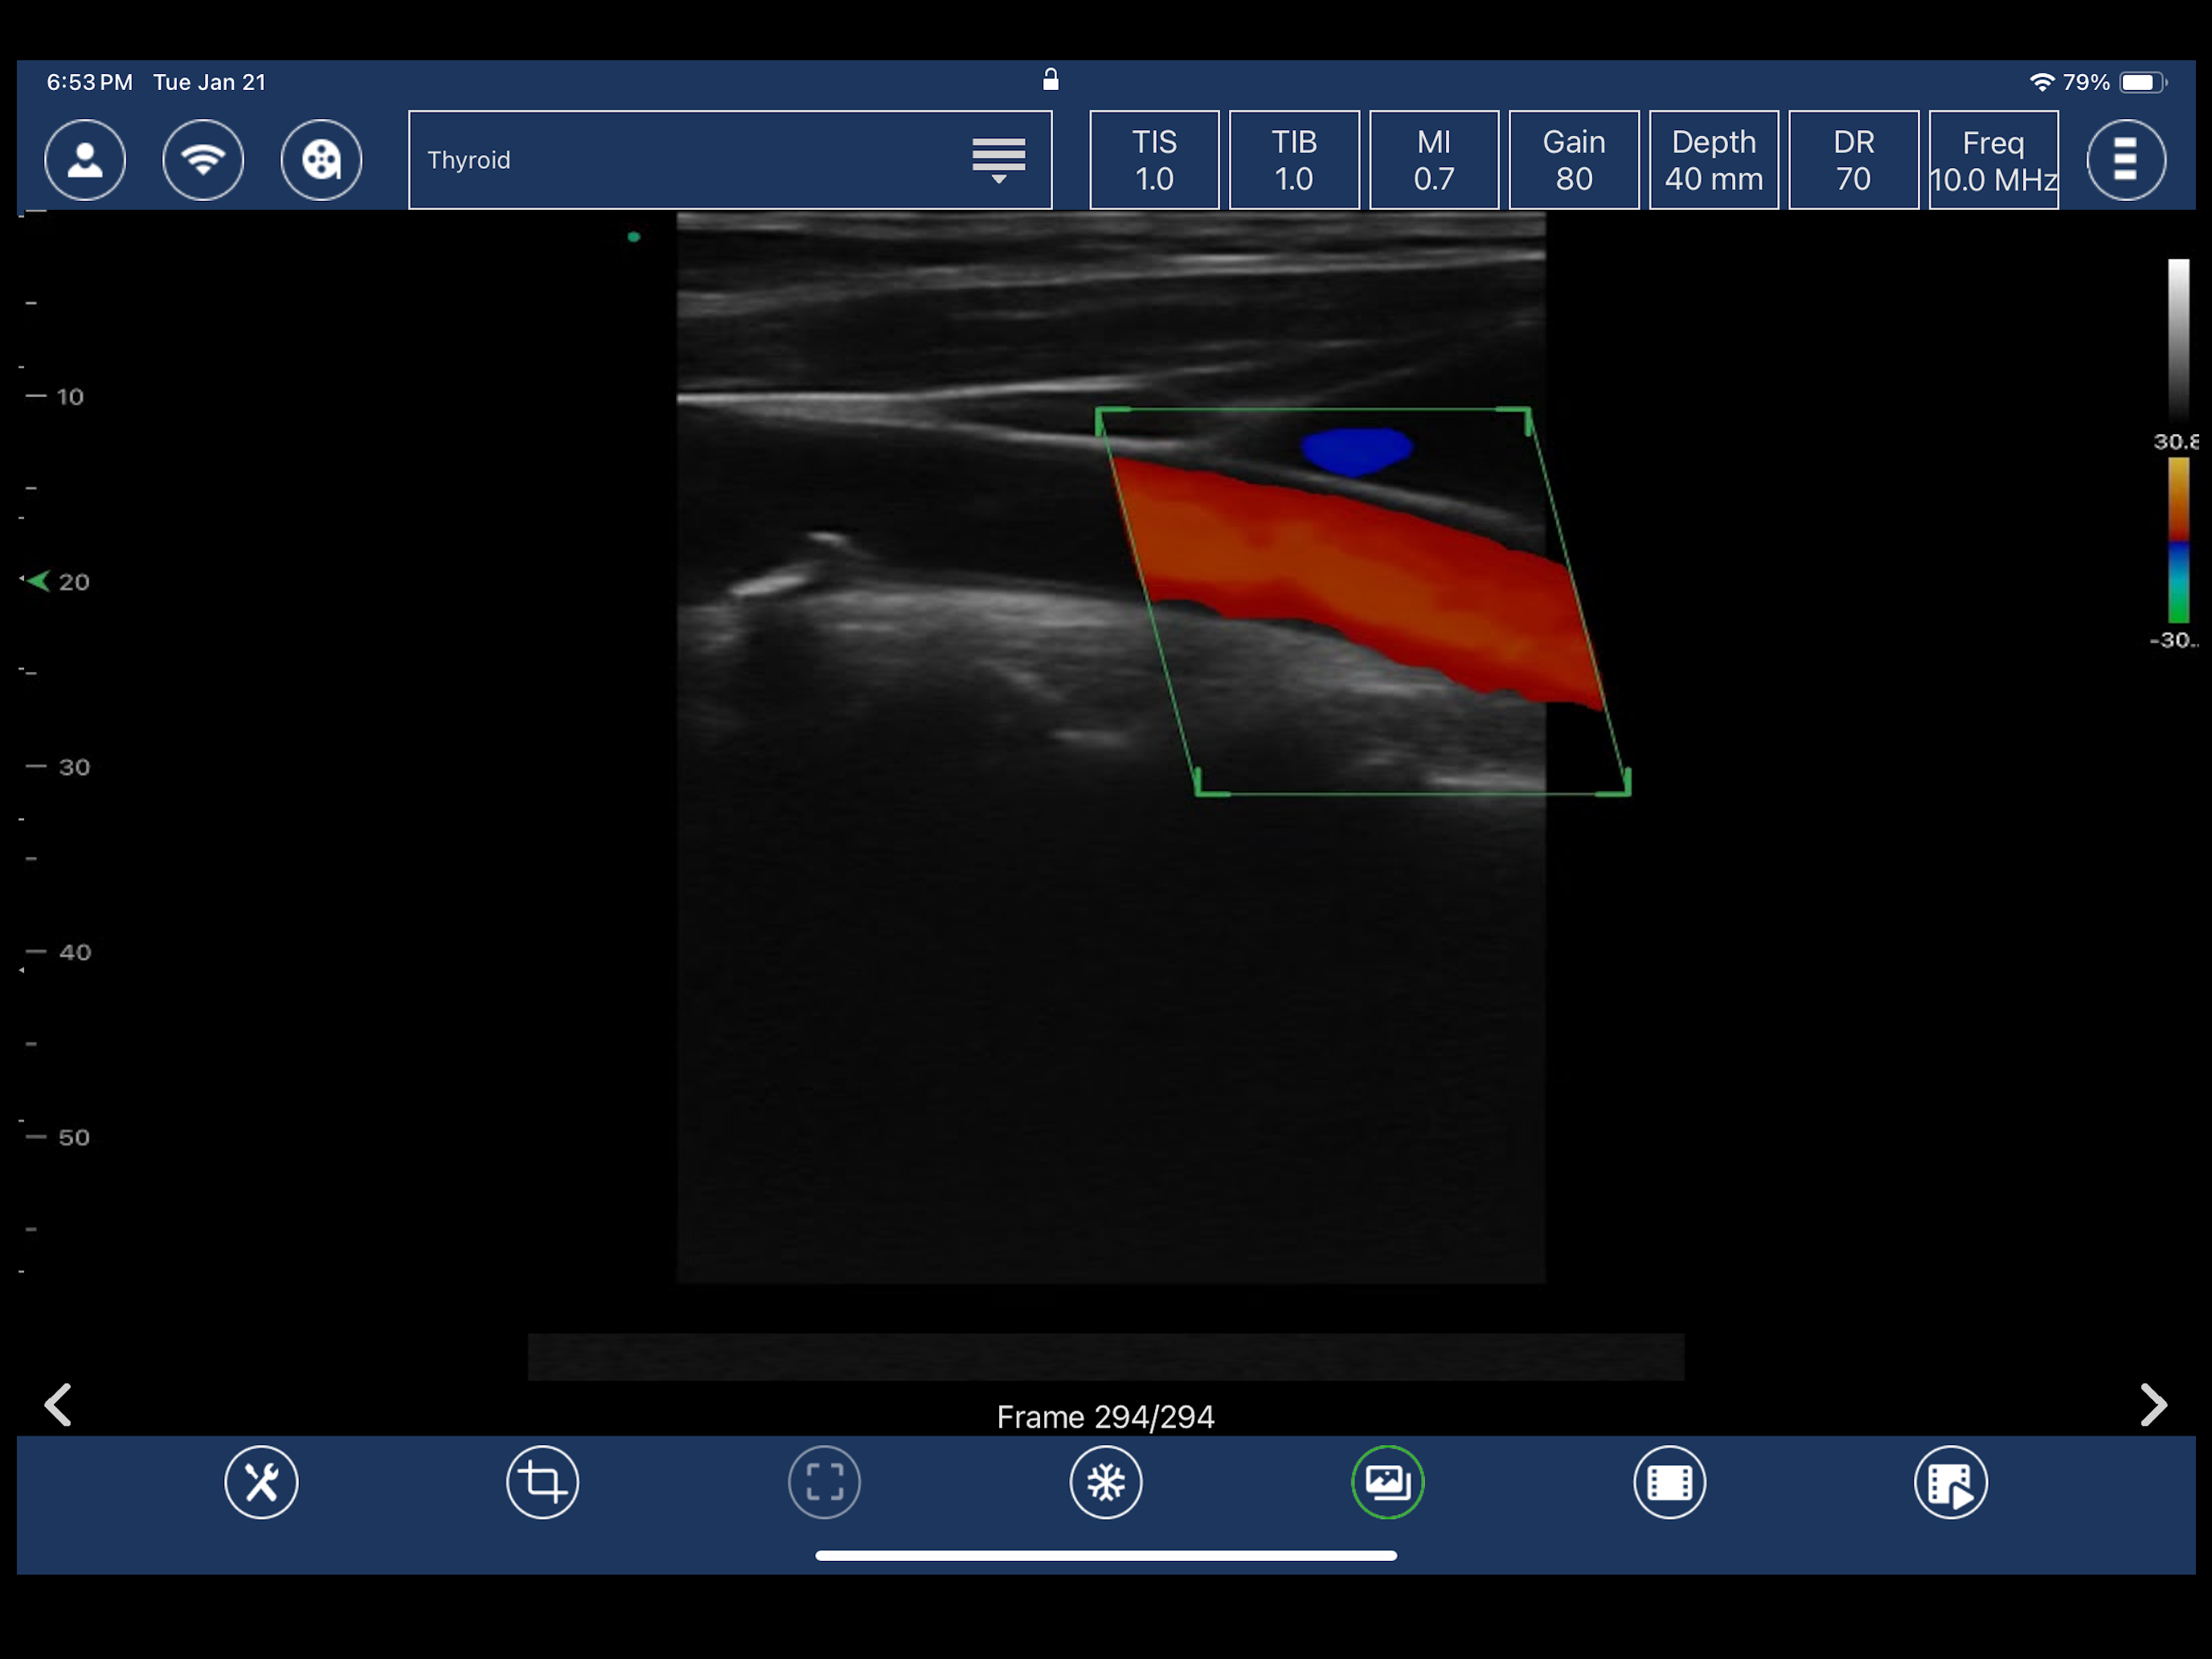Open the DR 70 setting
The width and height of the screenshot is (2212, 1659).
click(x=1853, y=160)
